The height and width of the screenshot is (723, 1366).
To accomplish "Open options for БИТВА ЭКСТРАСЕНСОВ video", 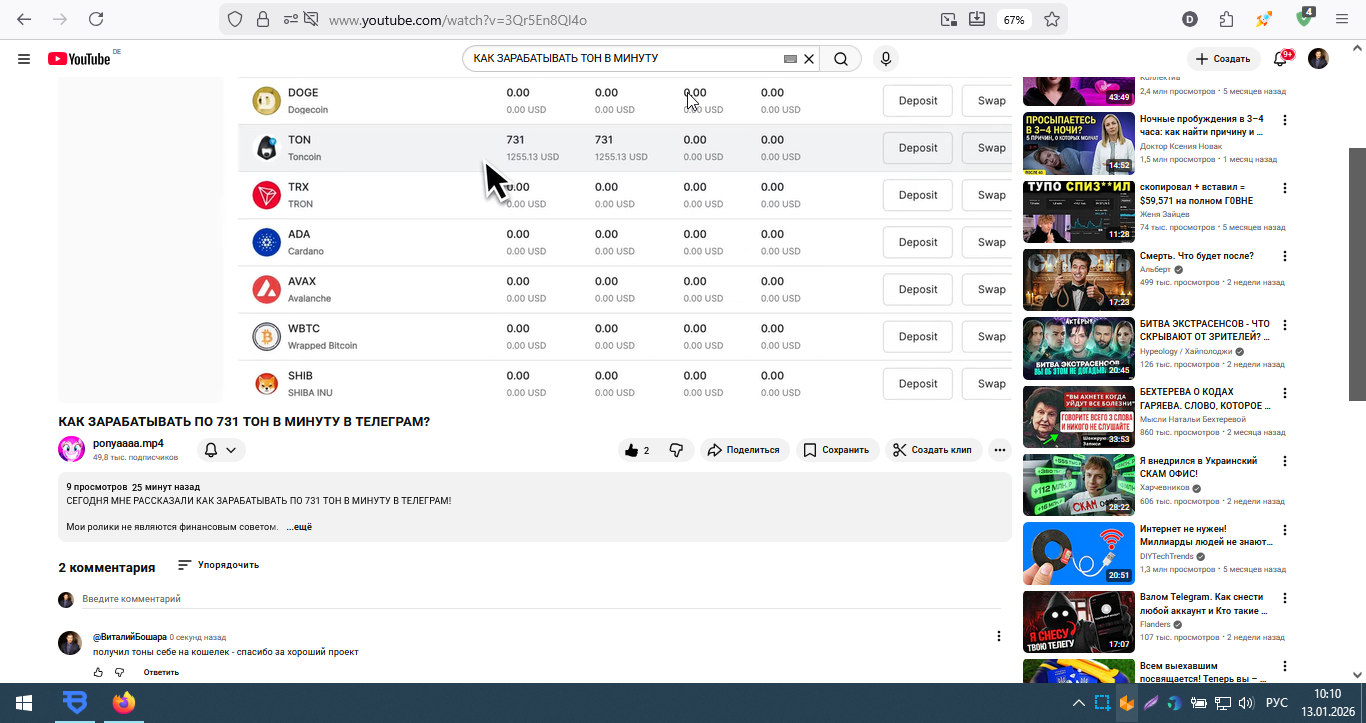I will point(1285,325).
